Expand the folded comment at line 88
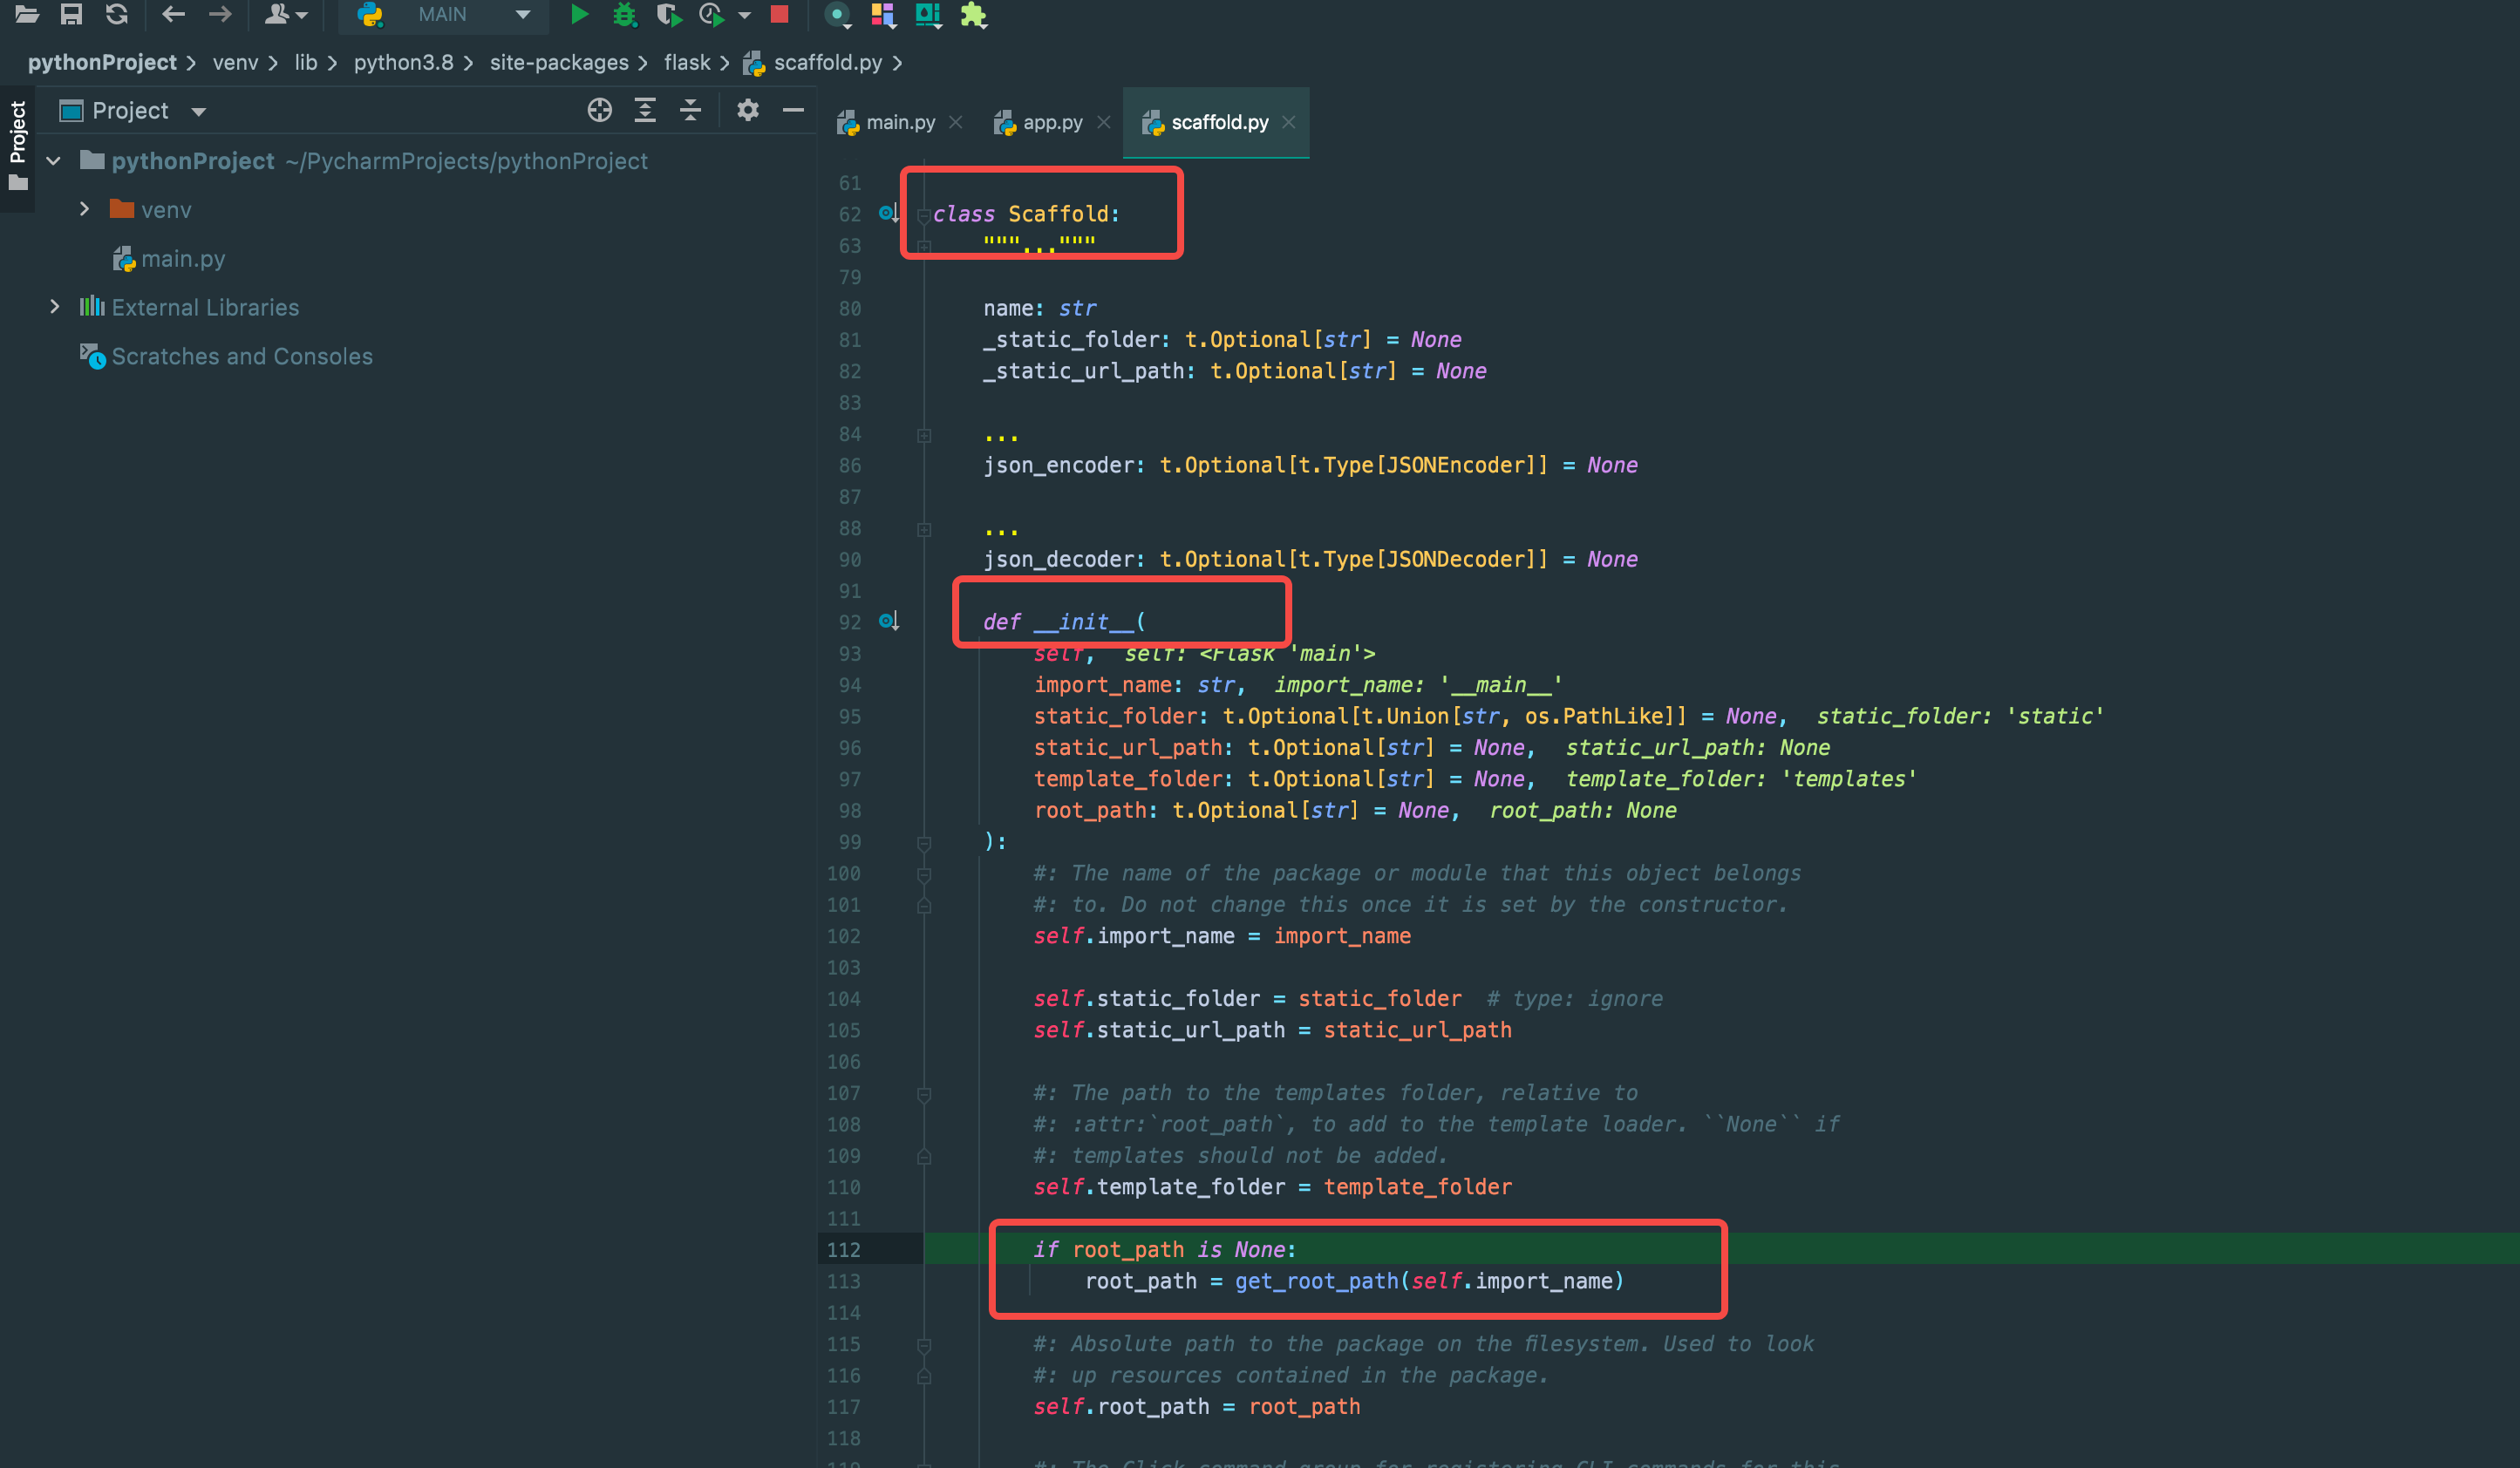The height and width of the screenshot is (1468, 2520). tap(924, 529)
